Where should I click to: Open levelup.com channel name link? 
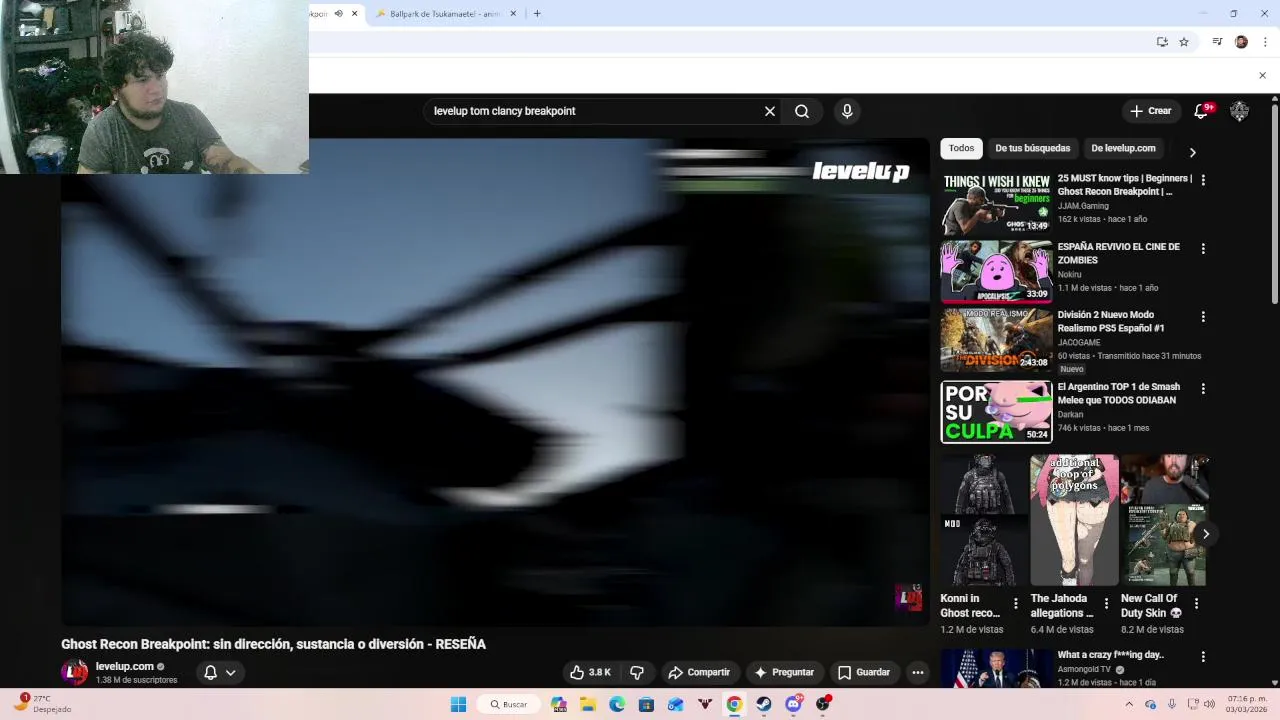[125, 666]
